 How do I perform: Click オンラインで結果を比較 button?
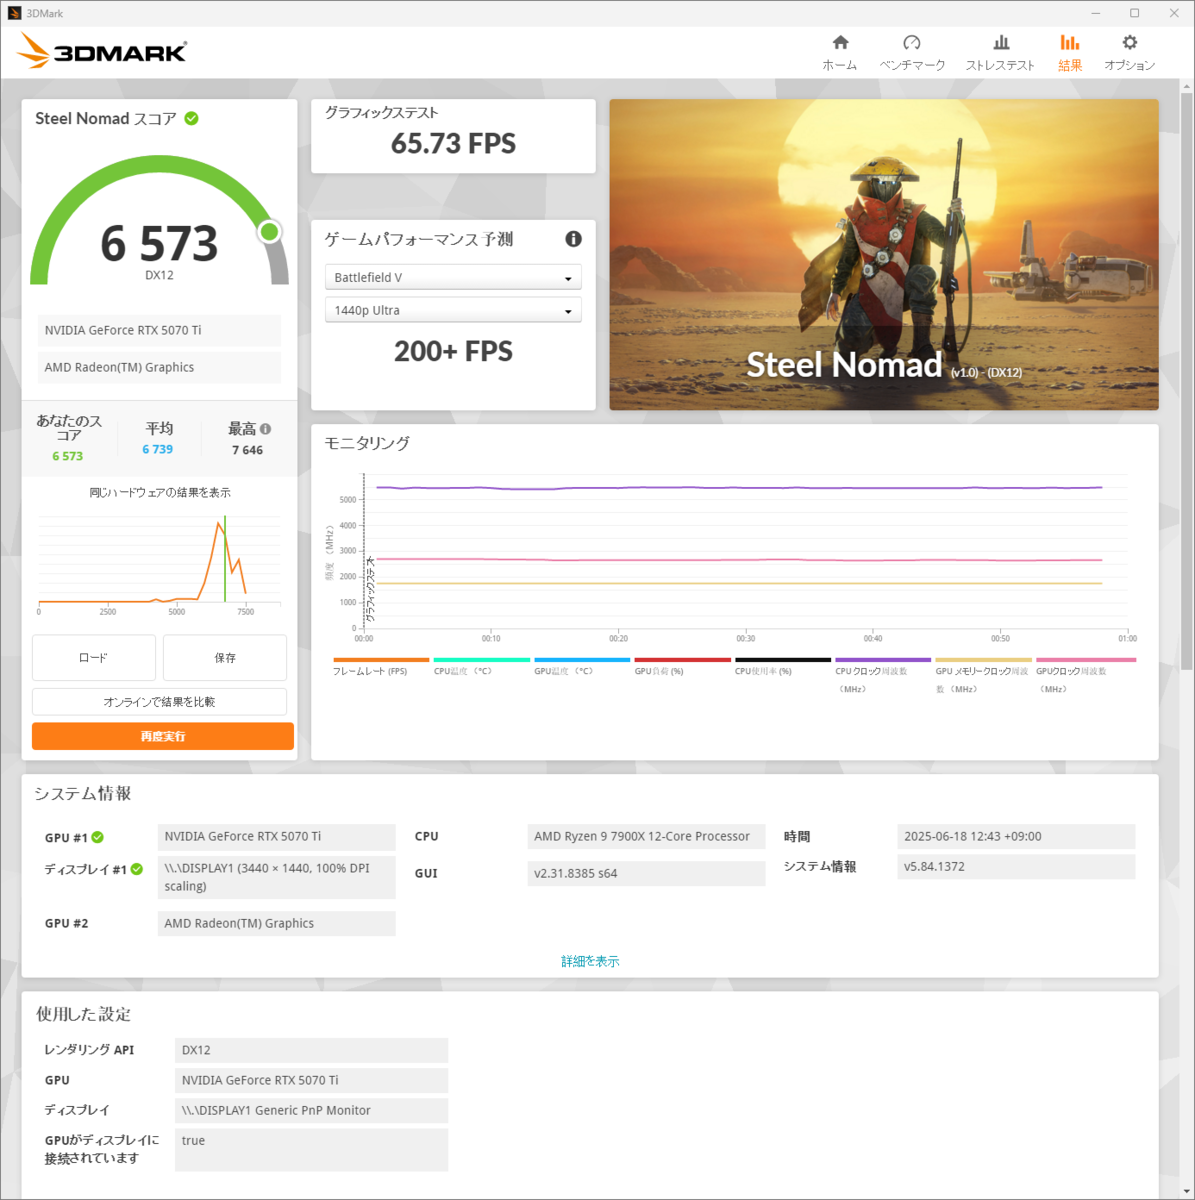point(160,701)
